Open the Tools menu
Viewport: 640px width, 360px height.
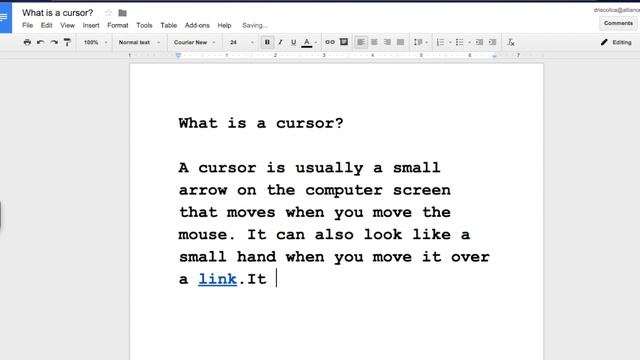pyautogui.click(x=144, y=25)
